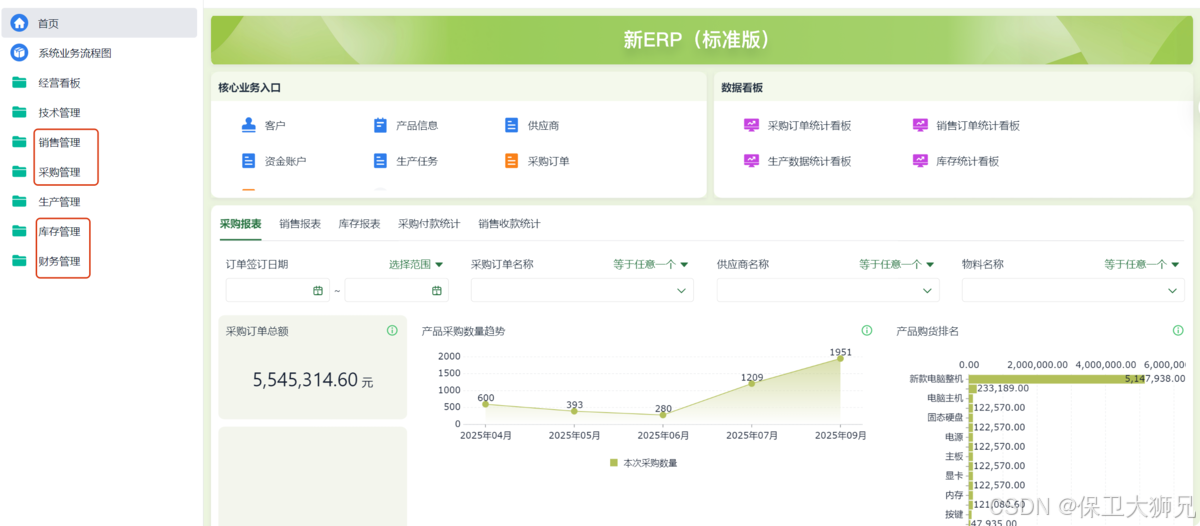Viewport: 1200px width, 526px height.
Task: Click the folder icon beside 财务管理
Action: point(19,261)
